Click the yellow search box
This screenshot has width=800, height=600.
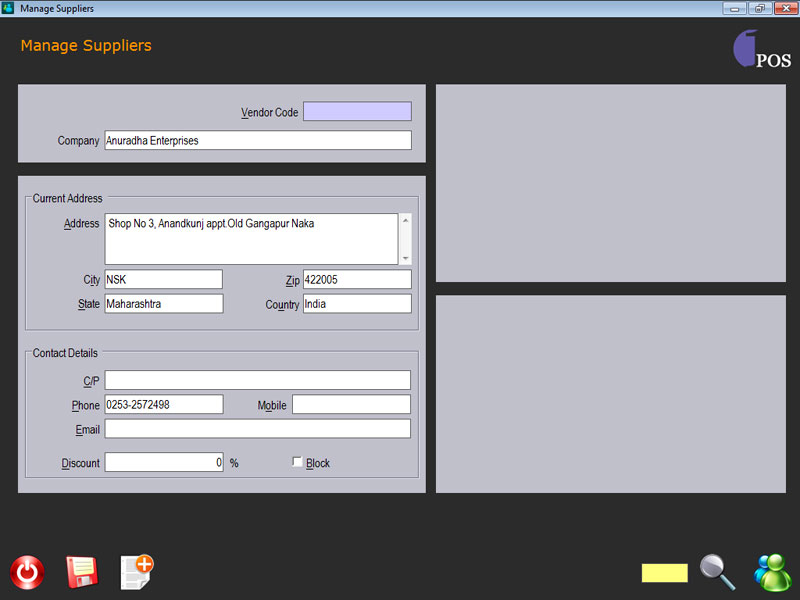664,573
